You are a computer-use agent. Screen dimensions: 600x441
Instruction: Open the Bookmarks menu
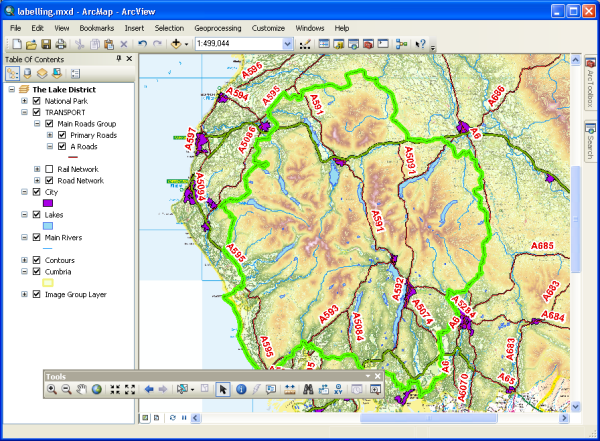click(x=96, y=28)
